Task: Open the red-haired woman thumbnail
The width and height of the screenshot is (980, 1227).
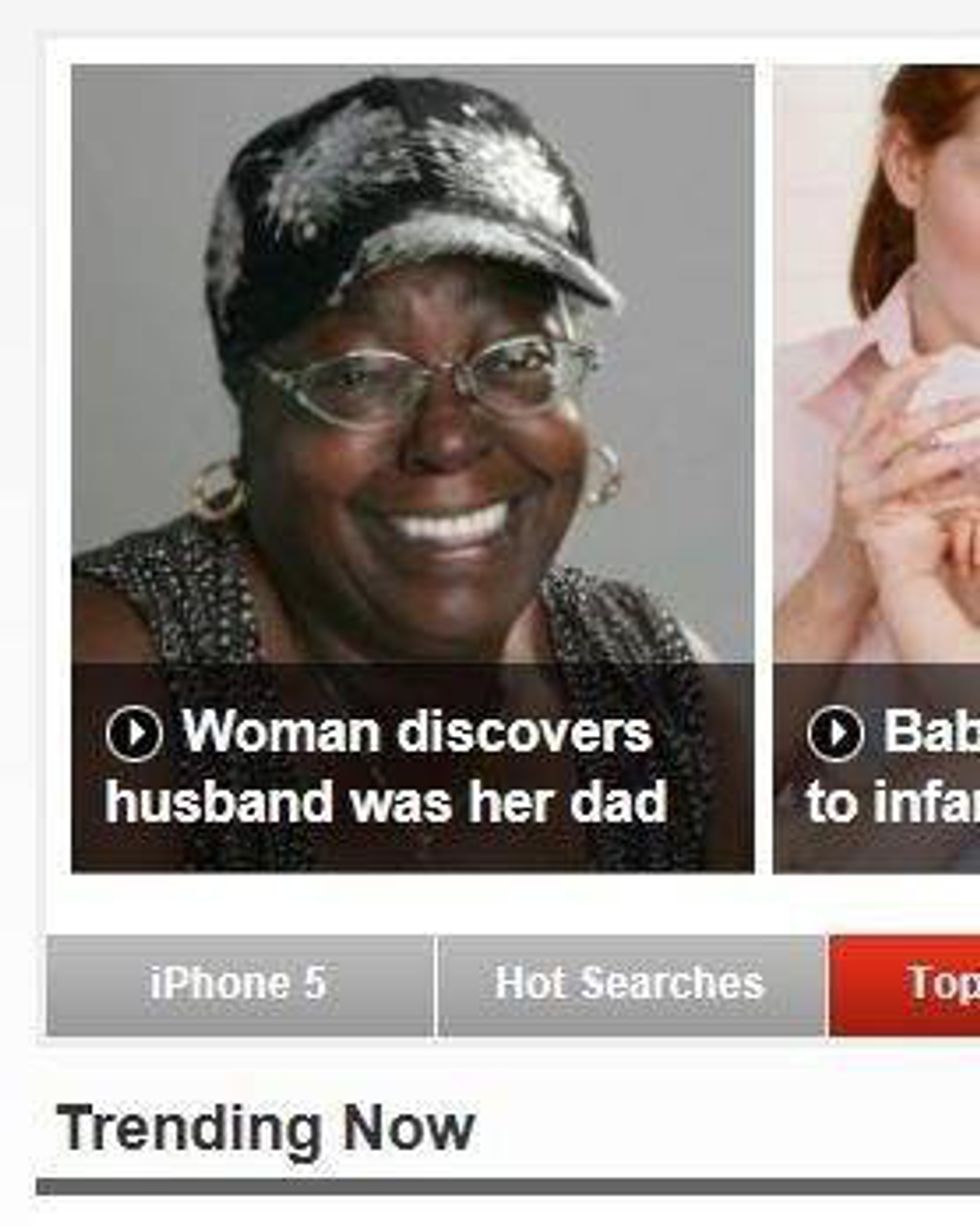Action: pos(877,468)
